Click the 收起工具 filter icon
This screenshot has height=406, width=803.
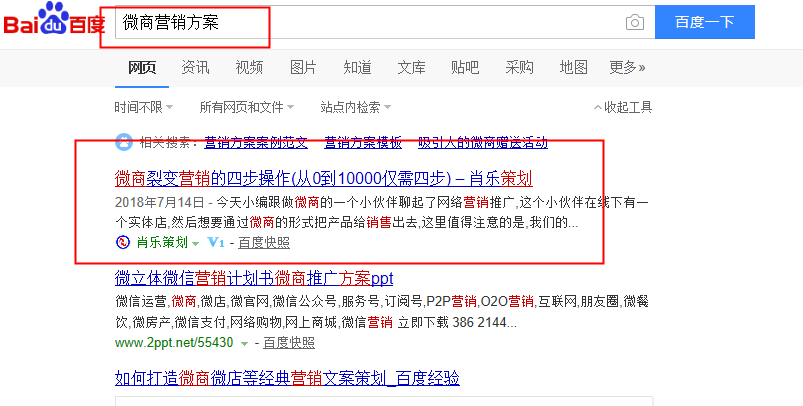[x=597, y=107]
